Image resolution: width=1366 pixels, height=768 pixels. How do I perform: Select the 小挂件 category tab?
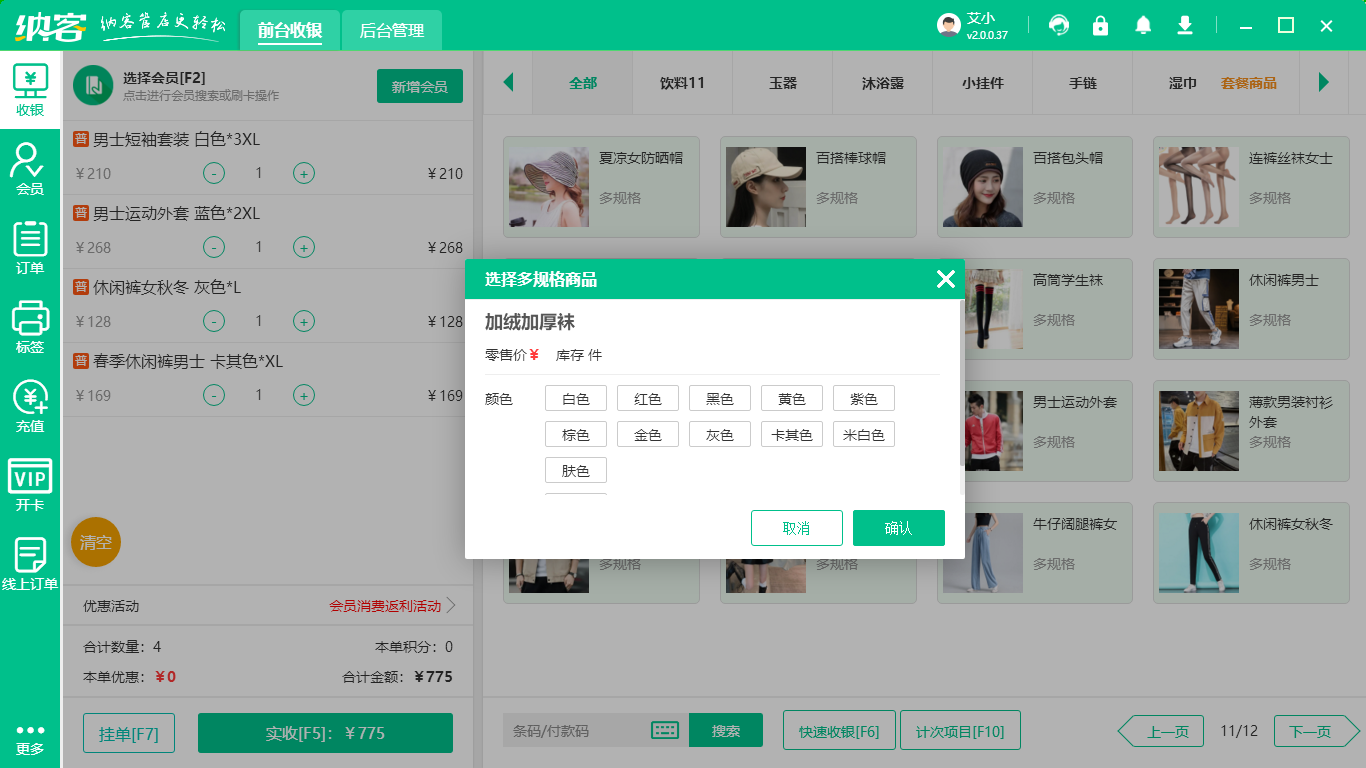coord(983,83)
